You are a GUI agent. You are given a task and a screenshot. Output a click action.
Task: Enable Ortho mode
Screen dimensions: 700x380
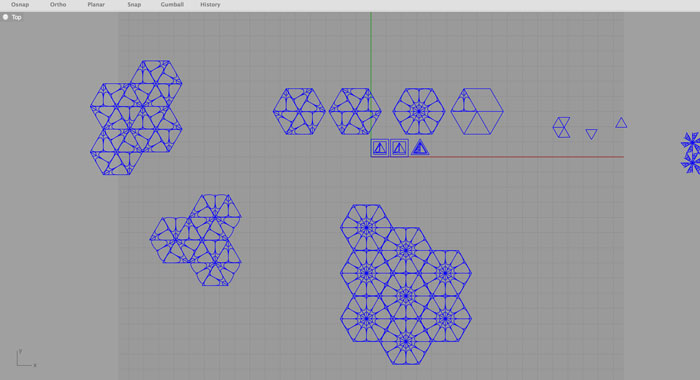pos(58,4)
